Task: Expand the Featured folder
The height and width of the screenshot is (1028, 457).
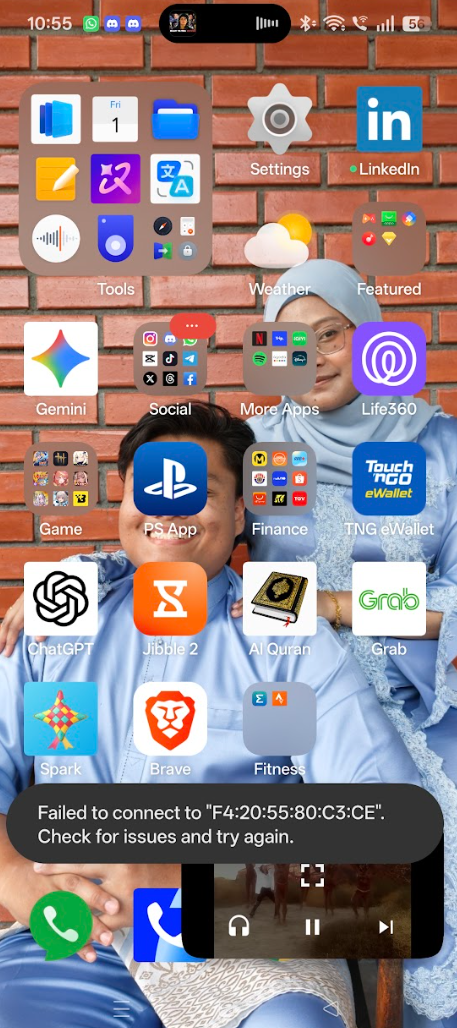Action: [389, 239]
